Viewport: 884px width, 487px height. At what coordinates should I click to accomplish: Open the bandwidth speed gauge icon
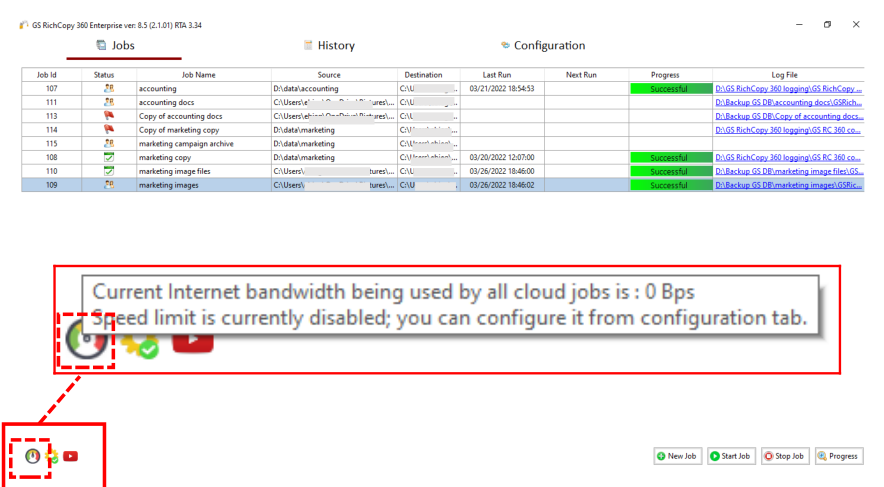click(x=33, y=456)
